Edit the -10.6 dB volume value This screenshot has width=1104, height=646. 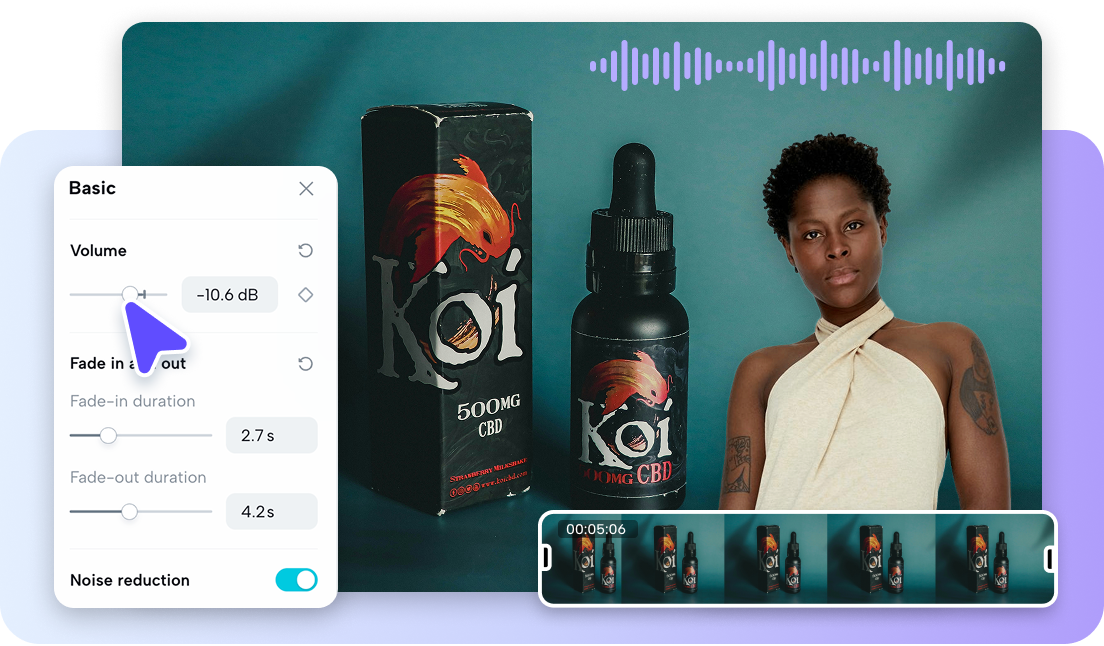coord(230,294)
